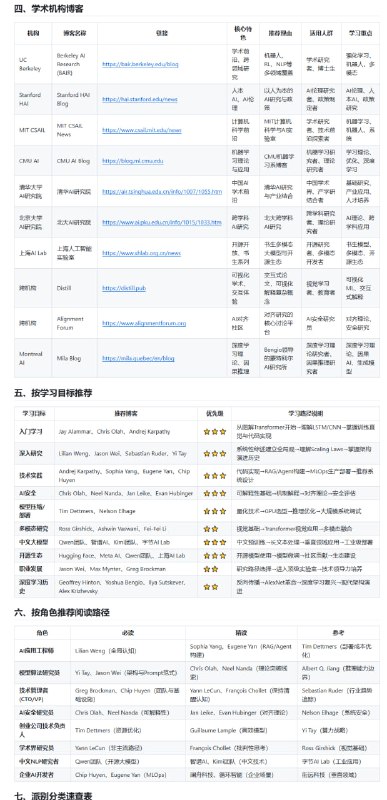Click the 开源生态 row label
Screen dimensions: 387x800
coord(31,556)
